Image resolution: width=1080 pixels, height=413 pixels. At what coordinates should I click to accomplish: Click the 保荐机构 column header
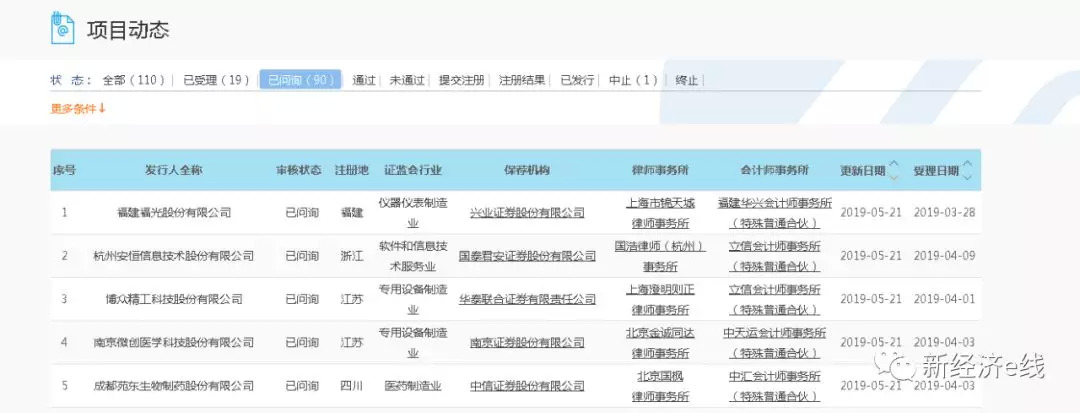[527, 171]
